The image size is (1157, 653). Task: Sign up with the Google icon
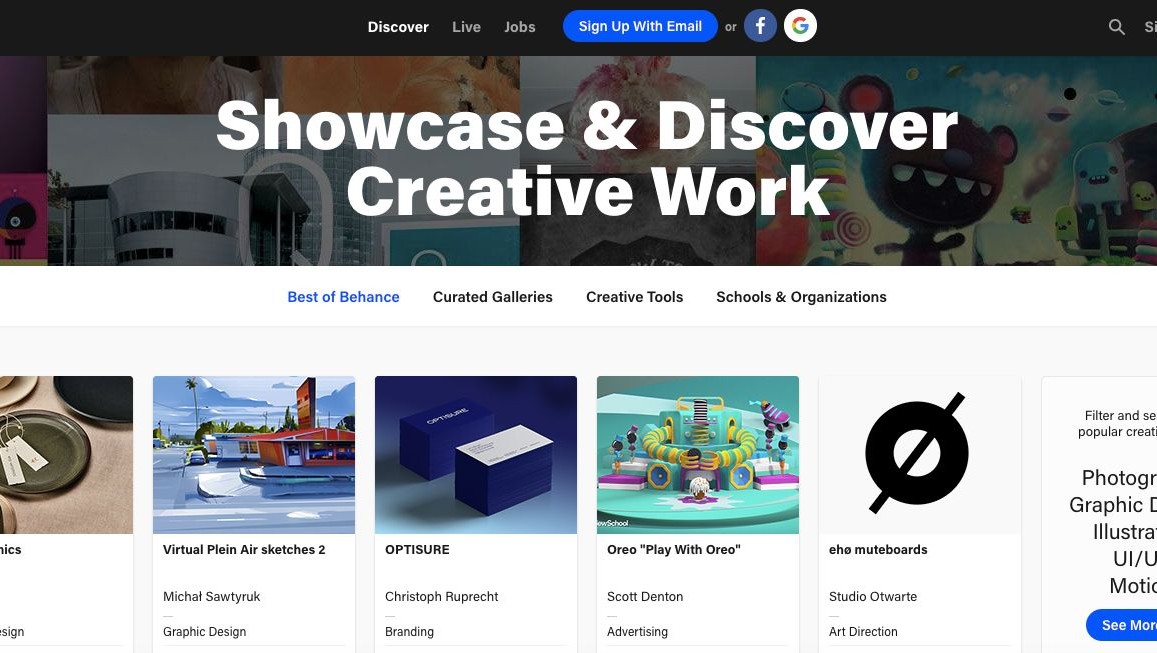(800, 26)
